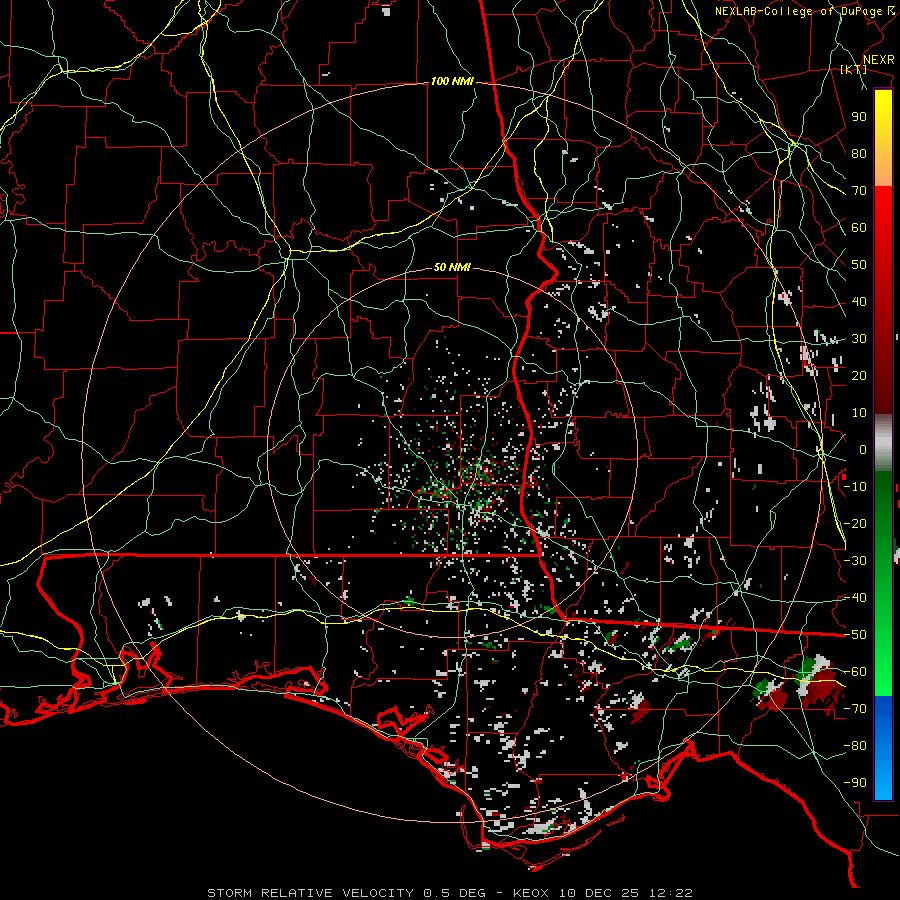Click the 90 value on the velocity scale
Screen dimensions: 900x900
click(859, 117)
